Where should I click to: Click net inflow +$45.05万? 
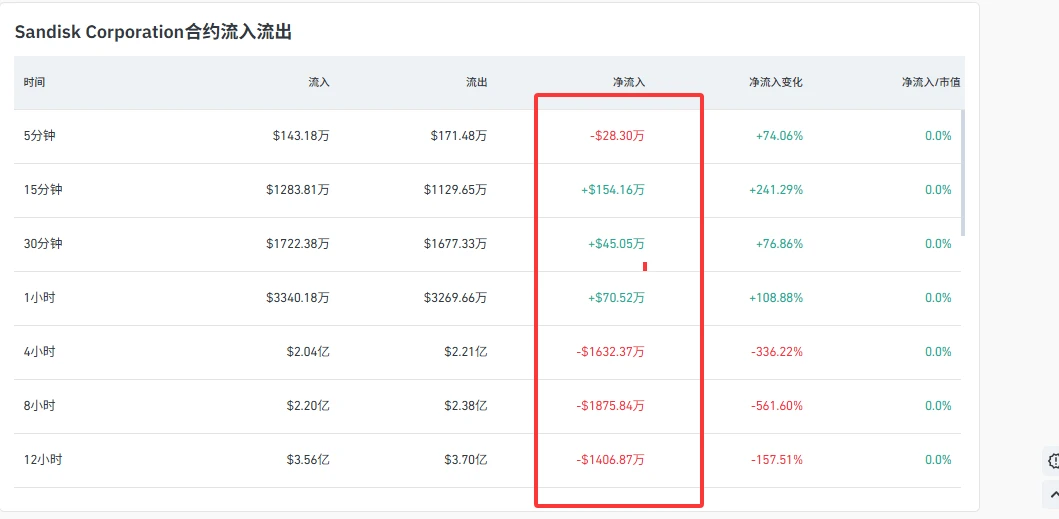617,244
